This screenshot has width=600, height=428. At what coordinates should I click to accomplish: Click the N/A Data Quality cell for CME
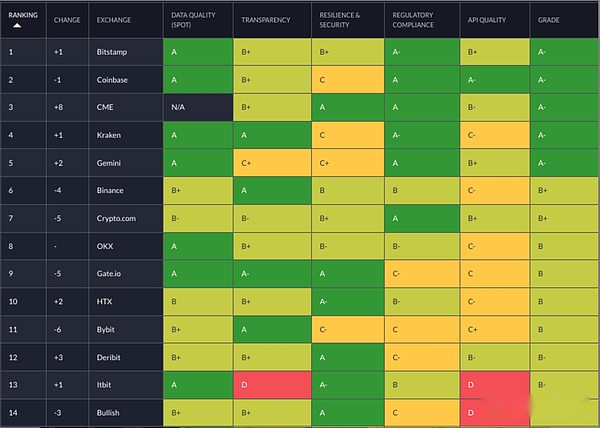click(198, 107)
